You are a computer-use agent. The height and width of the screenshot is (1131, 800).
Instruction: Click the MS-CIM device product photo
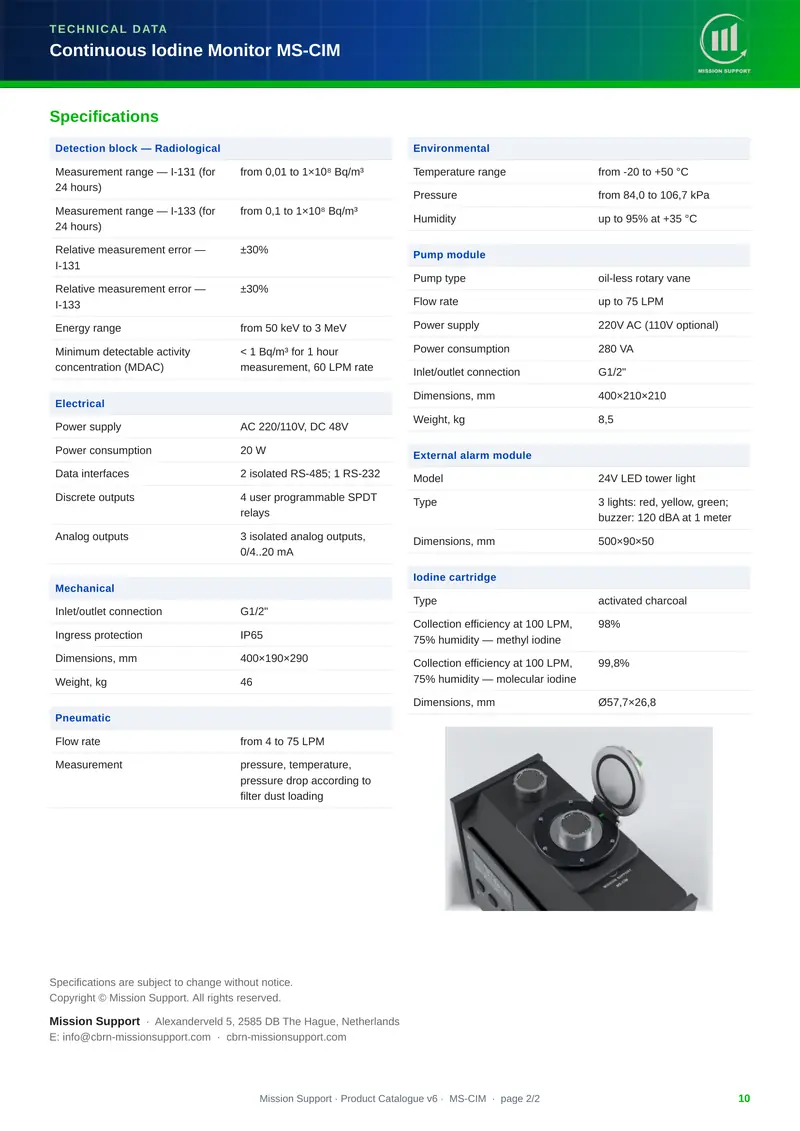[x=579, y=819]
